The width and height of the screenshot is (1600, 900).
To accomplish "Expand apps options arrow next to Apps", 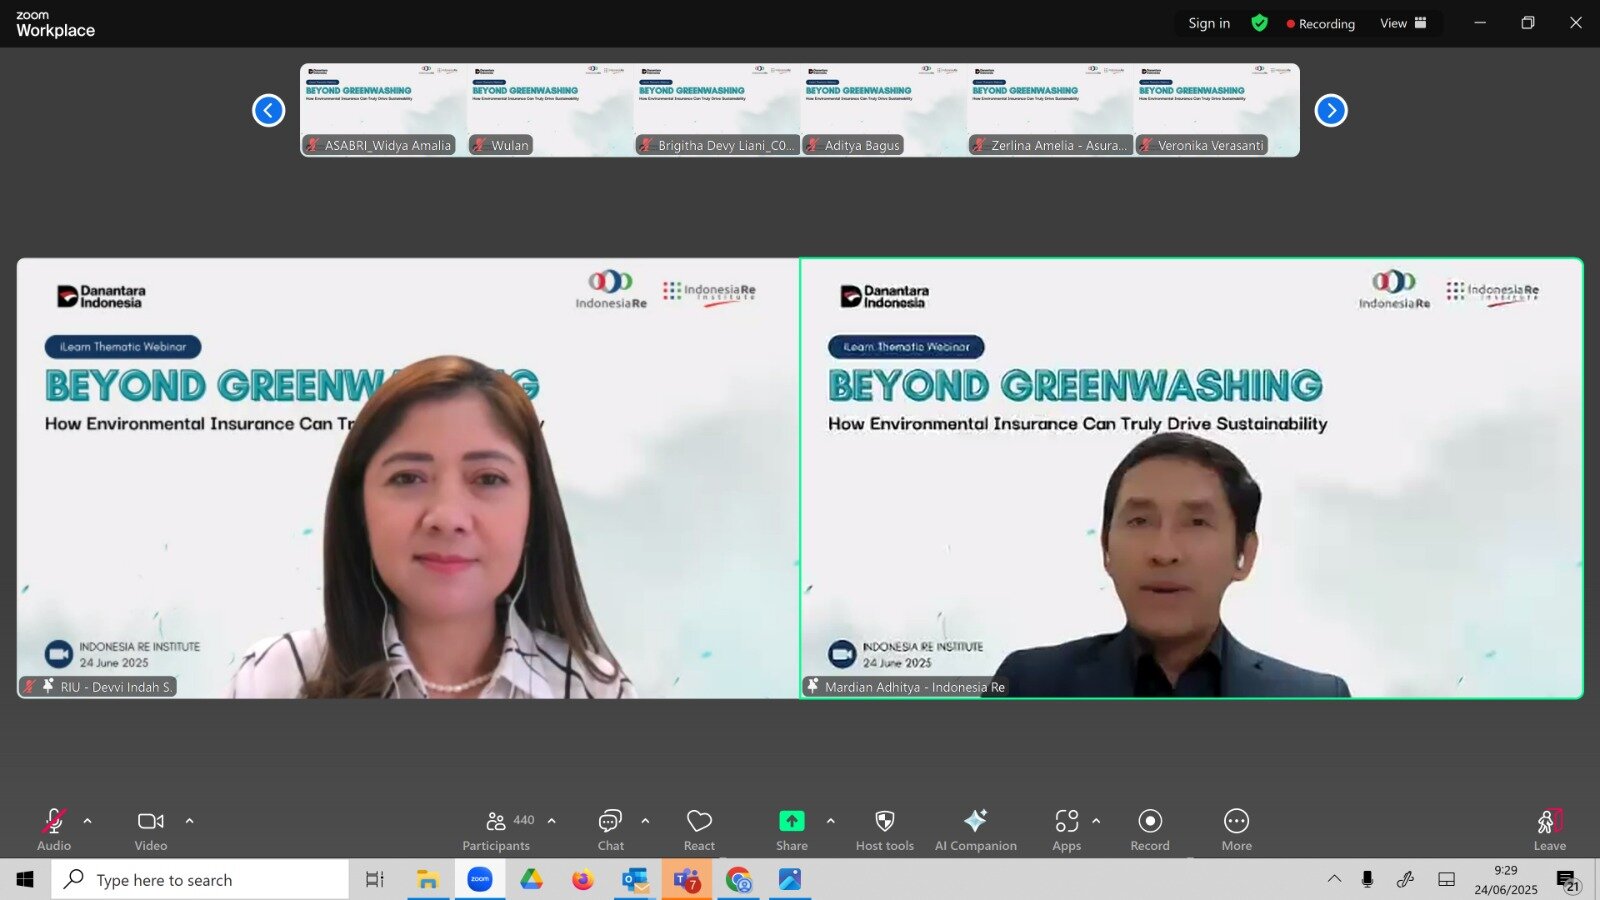I will (1096, 821).
